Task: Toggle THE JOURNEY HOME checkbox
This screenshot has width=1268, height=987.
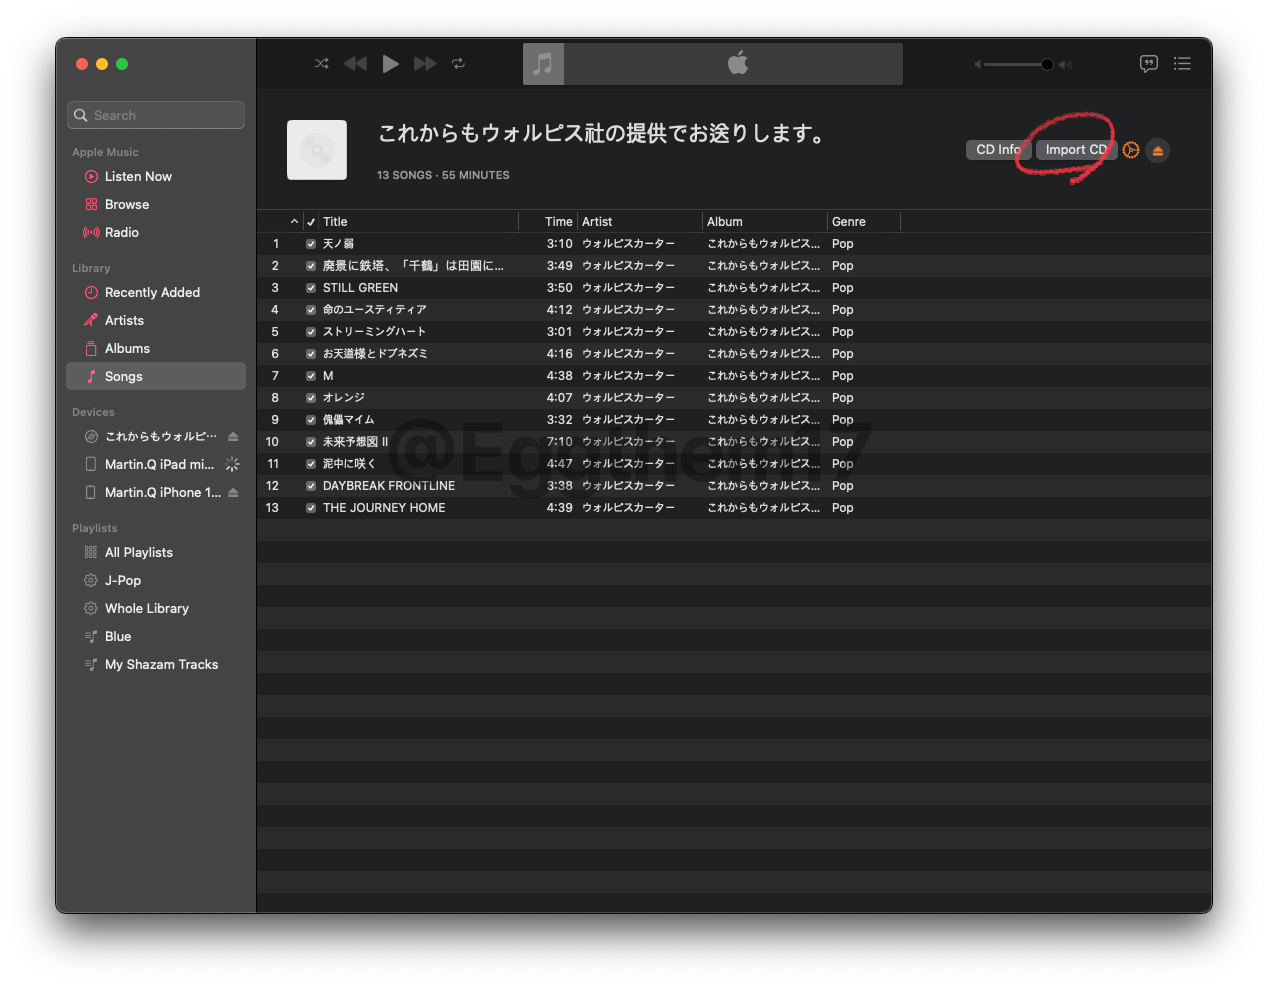Action: (x=311, y=508)
